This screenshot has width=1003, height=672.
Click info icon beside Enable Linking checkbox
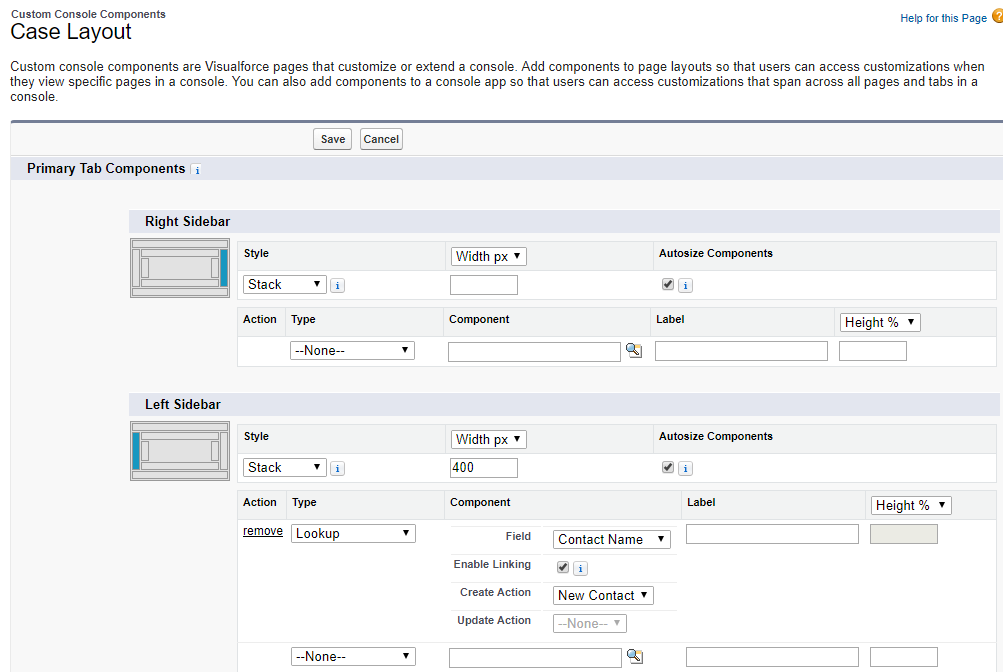(580, 568)
